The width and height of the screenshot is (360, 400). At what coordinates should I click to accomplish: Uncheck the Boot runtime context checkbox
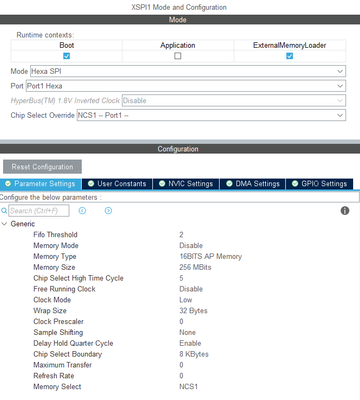click(67, 56)
